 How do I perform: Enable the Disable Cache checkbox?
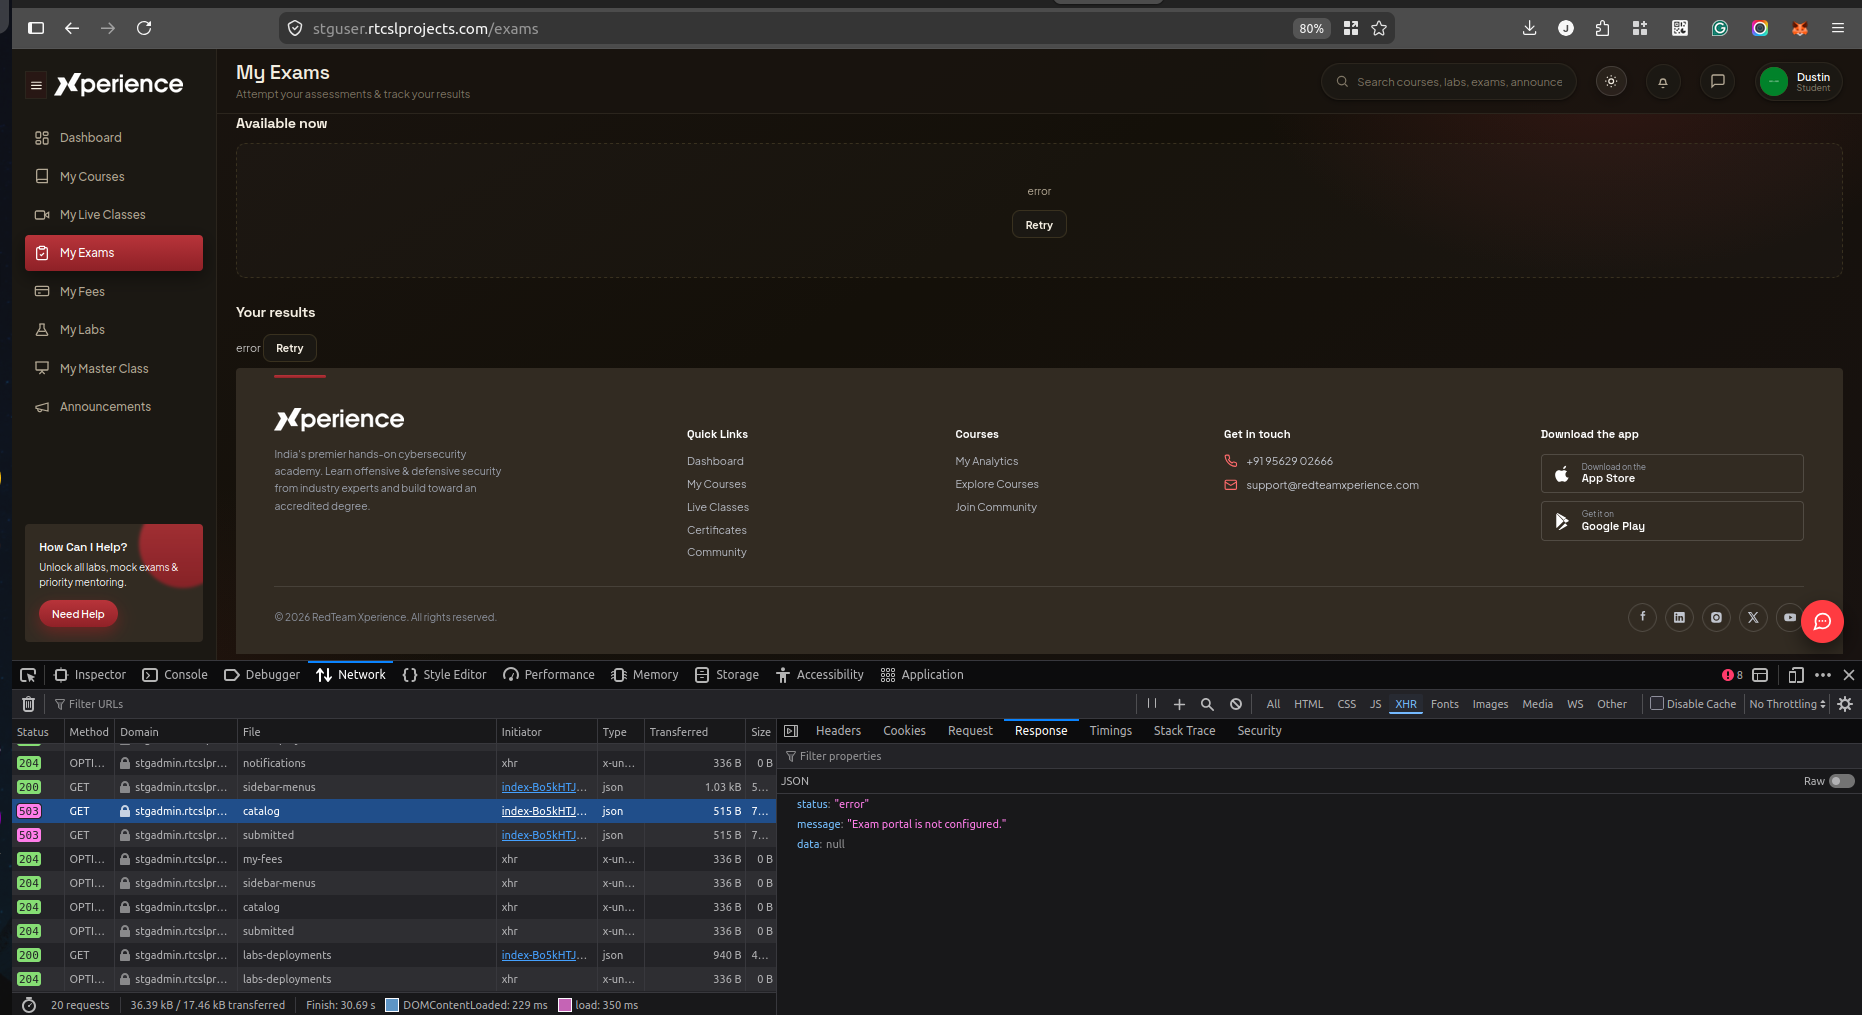1657,703
